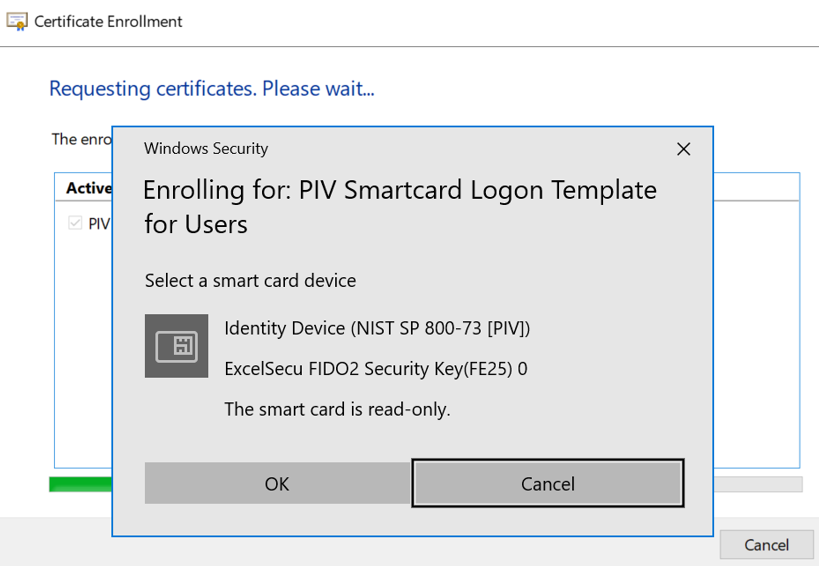This screenshot has width=819, height=566.
Task: Click Cancel in the Windows Security dialog
Action: tap(548, 484)
